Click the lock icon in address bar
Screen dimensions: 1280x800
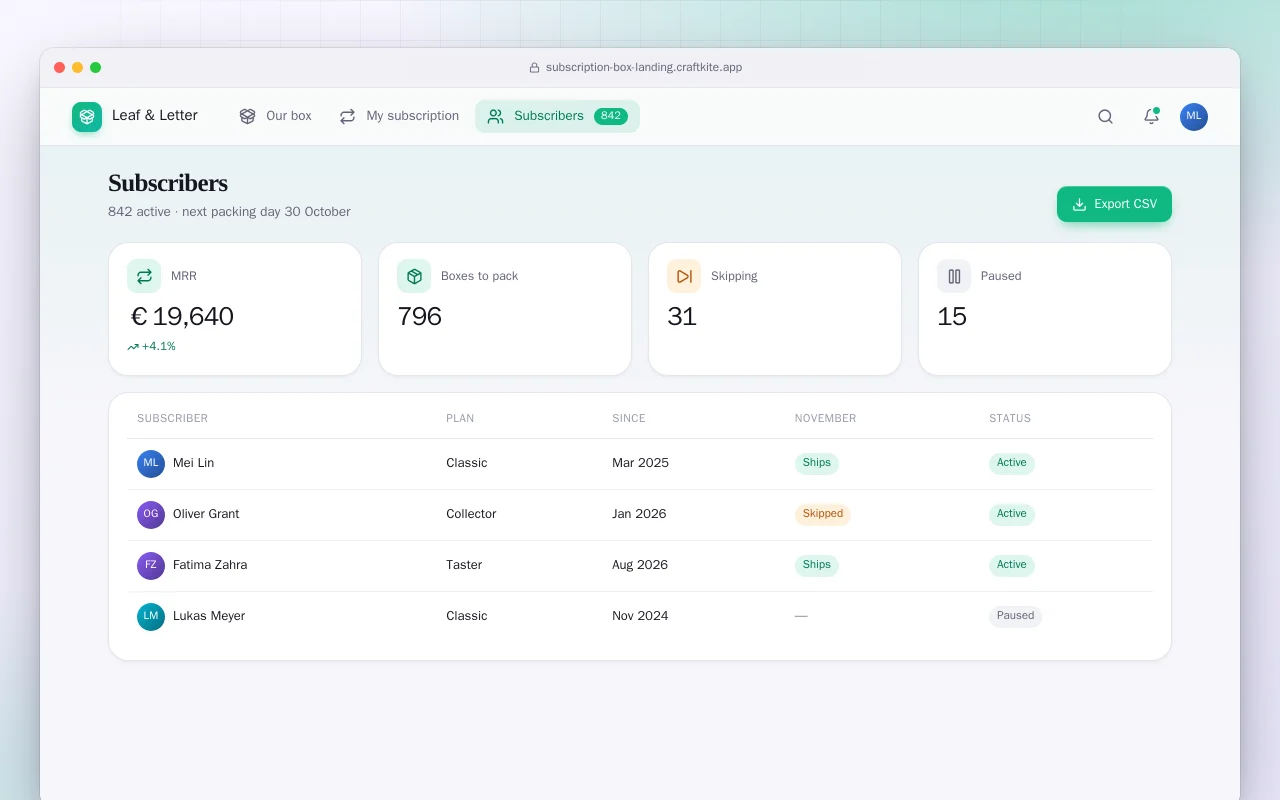[x=535, y=68]
